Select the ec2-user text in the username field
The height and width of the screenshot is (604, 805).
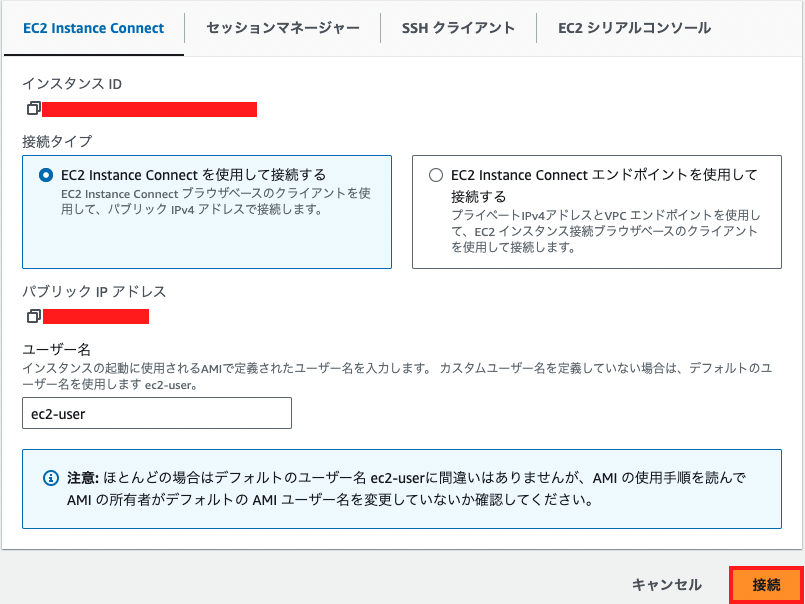click(60, 413)
